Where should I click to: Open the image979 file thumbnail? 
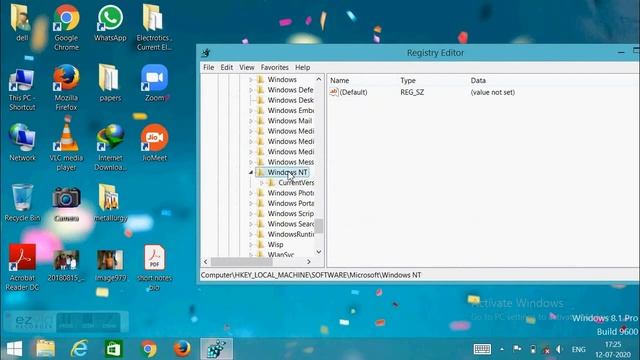pyautogui.click(x=110, y=265)
